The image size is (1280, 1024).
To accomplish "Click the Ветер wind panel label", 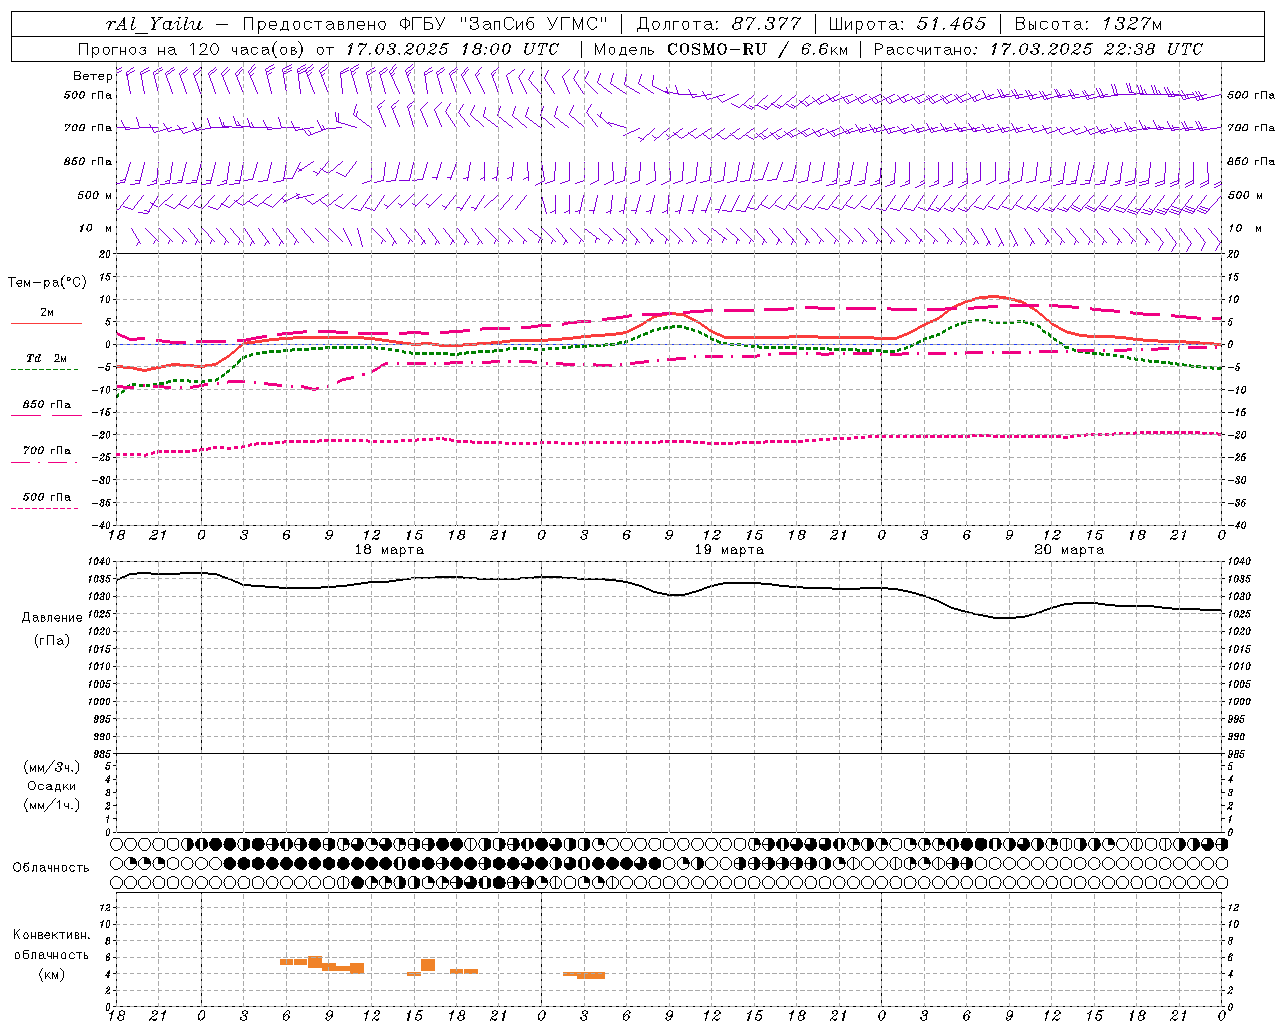I will tap(93, 76).
